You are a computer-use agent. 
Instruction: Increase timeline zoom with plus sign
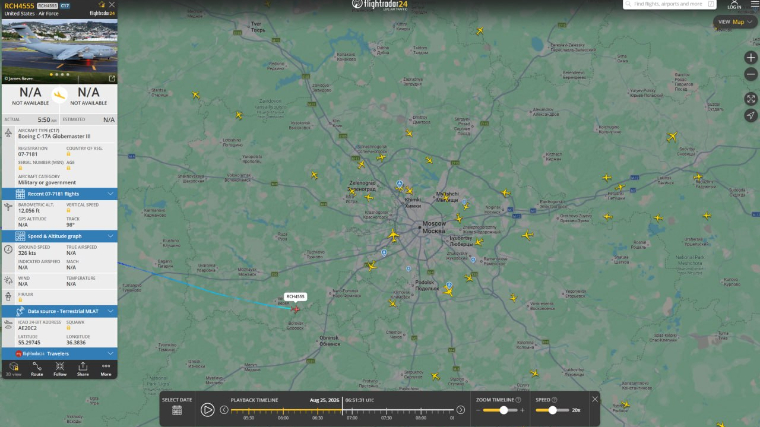[x=522, y=411]
